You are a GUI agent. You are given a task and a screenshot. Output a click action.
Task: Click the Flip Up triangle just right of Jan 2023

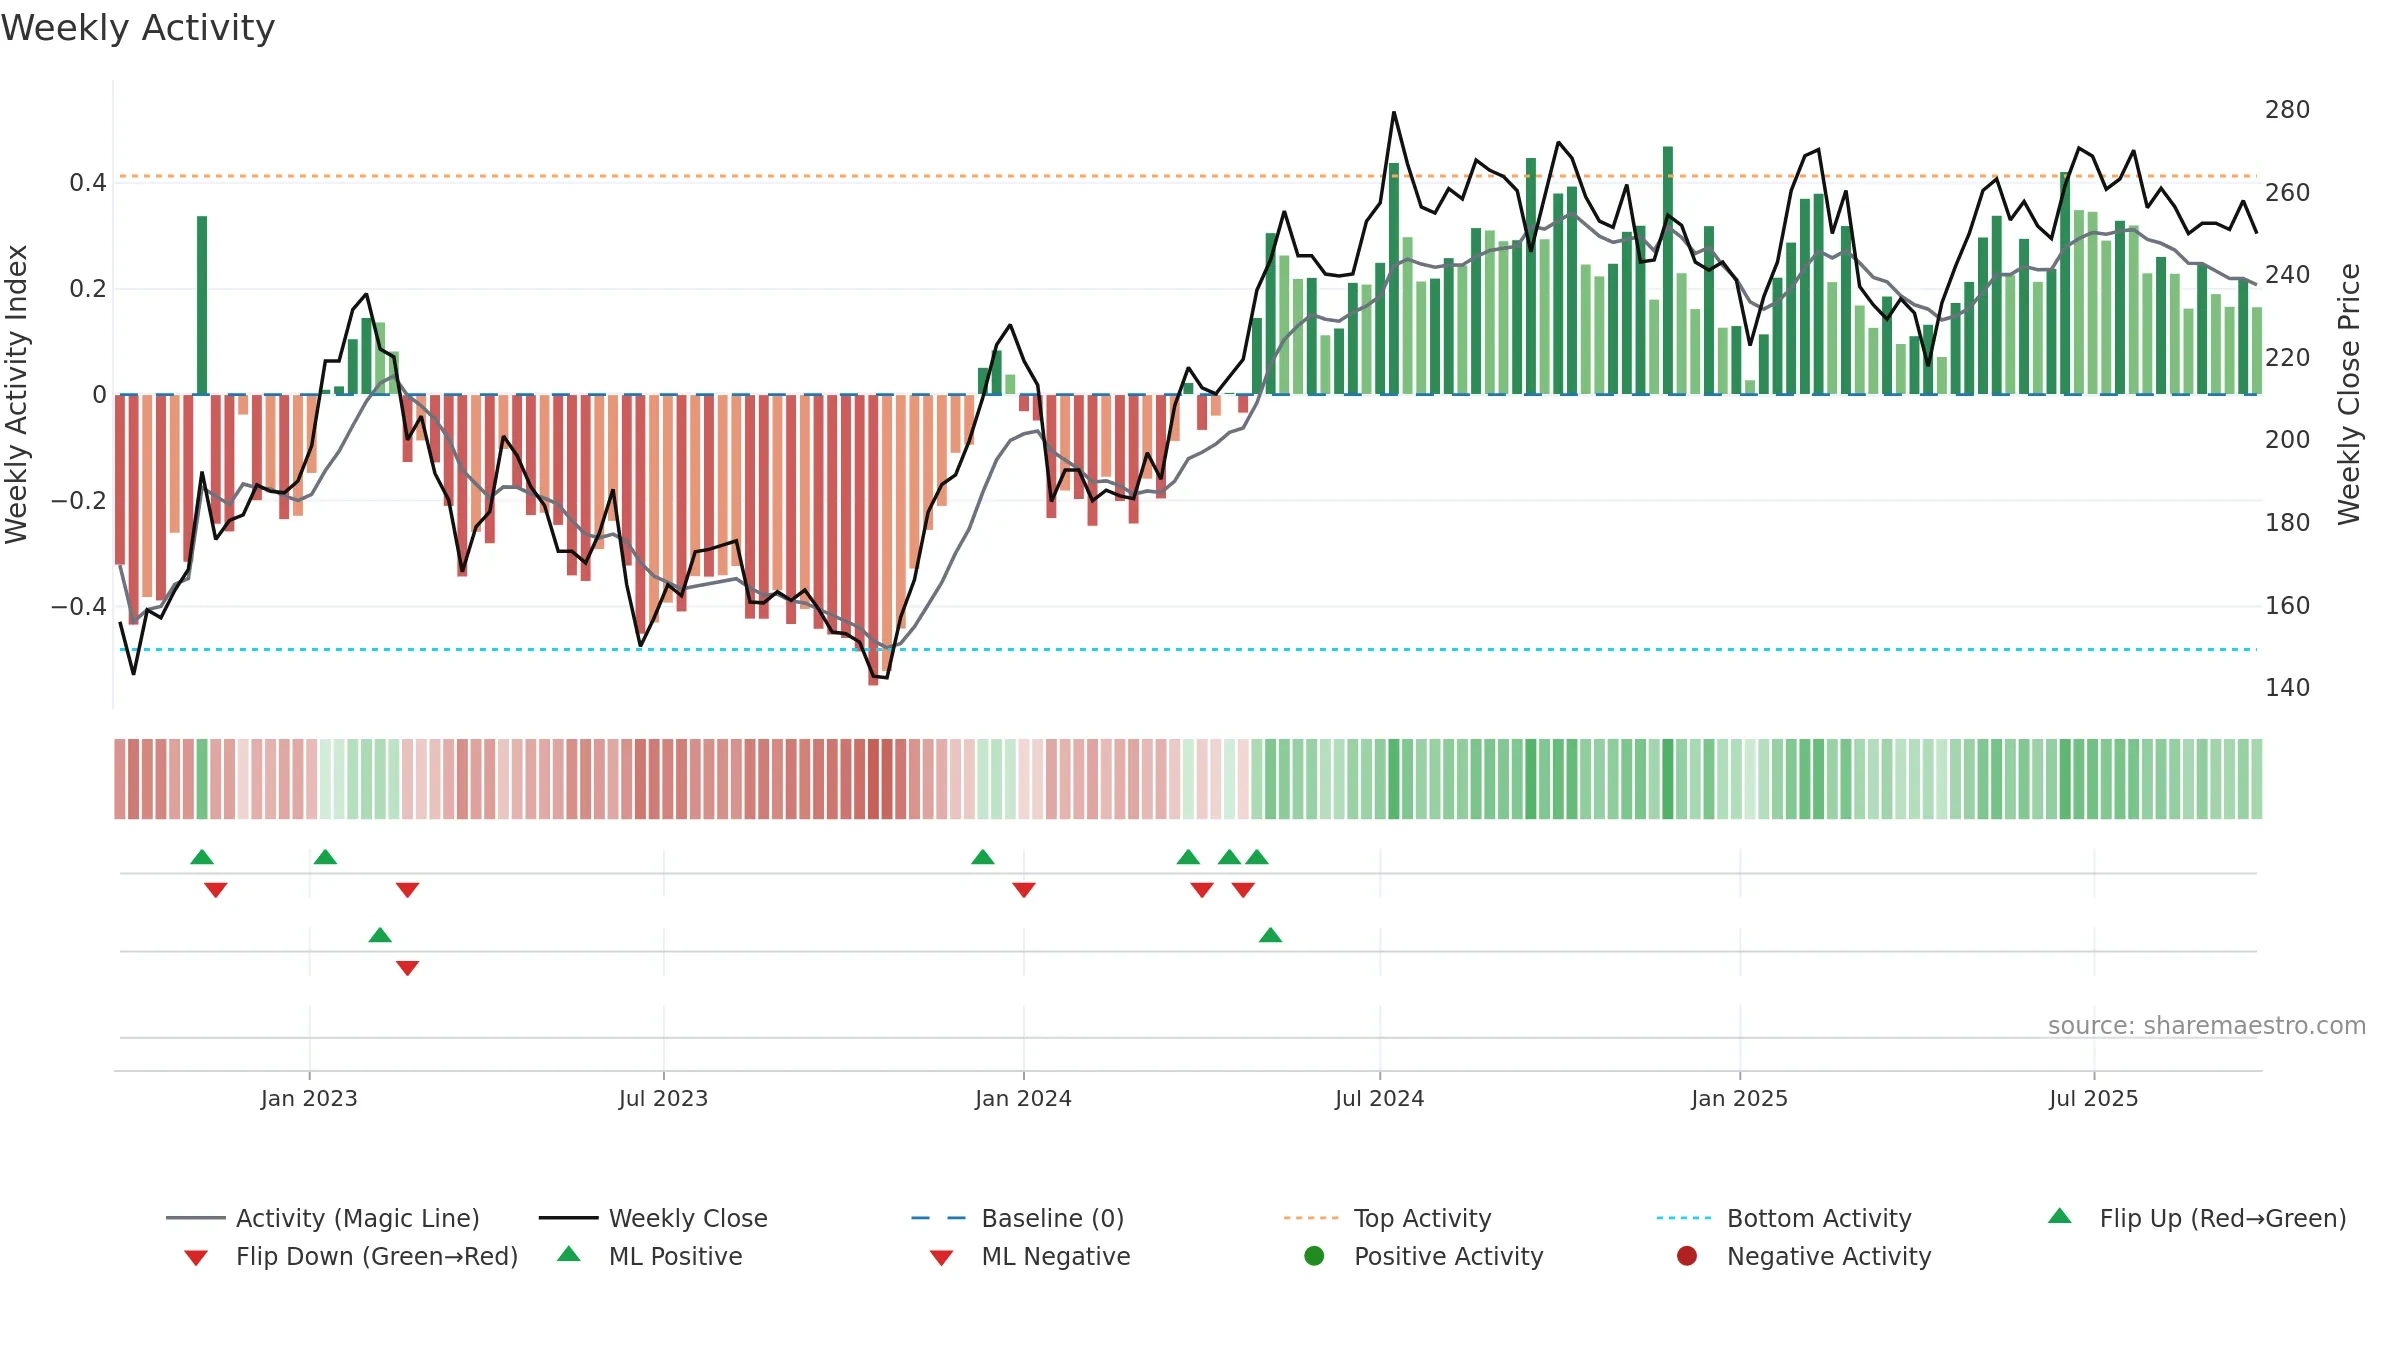(x=325, y=857)
